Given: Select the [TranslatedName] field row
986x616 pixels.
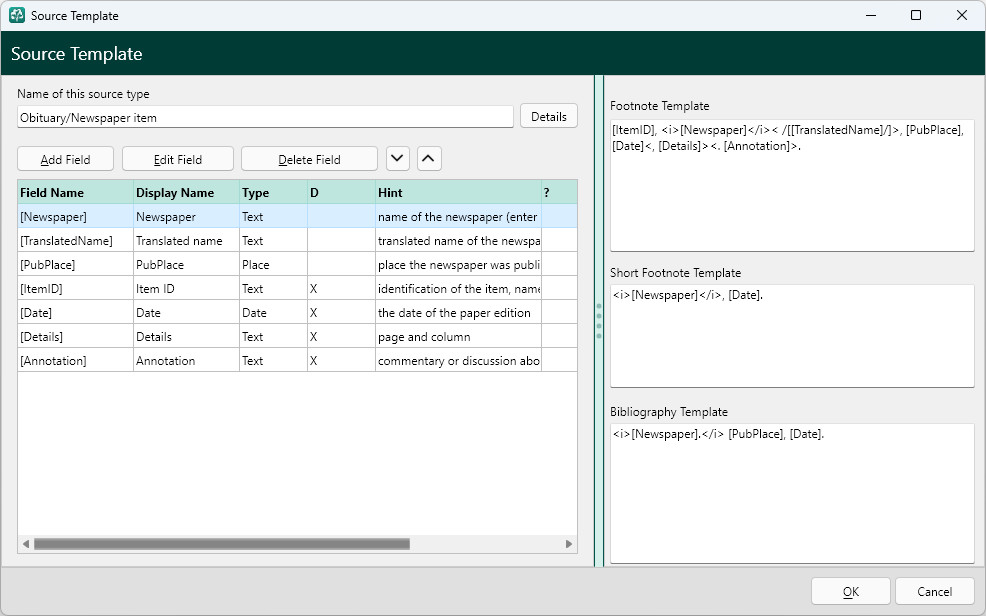Looking at the screenshot, I should [297, 240].
